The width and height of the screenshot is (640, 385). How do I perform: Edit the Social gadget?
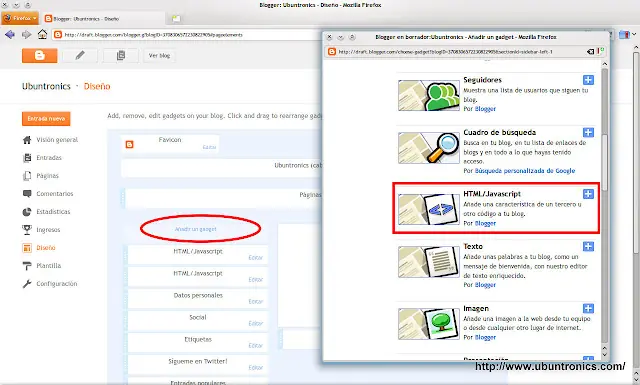[x=256, y=324]
